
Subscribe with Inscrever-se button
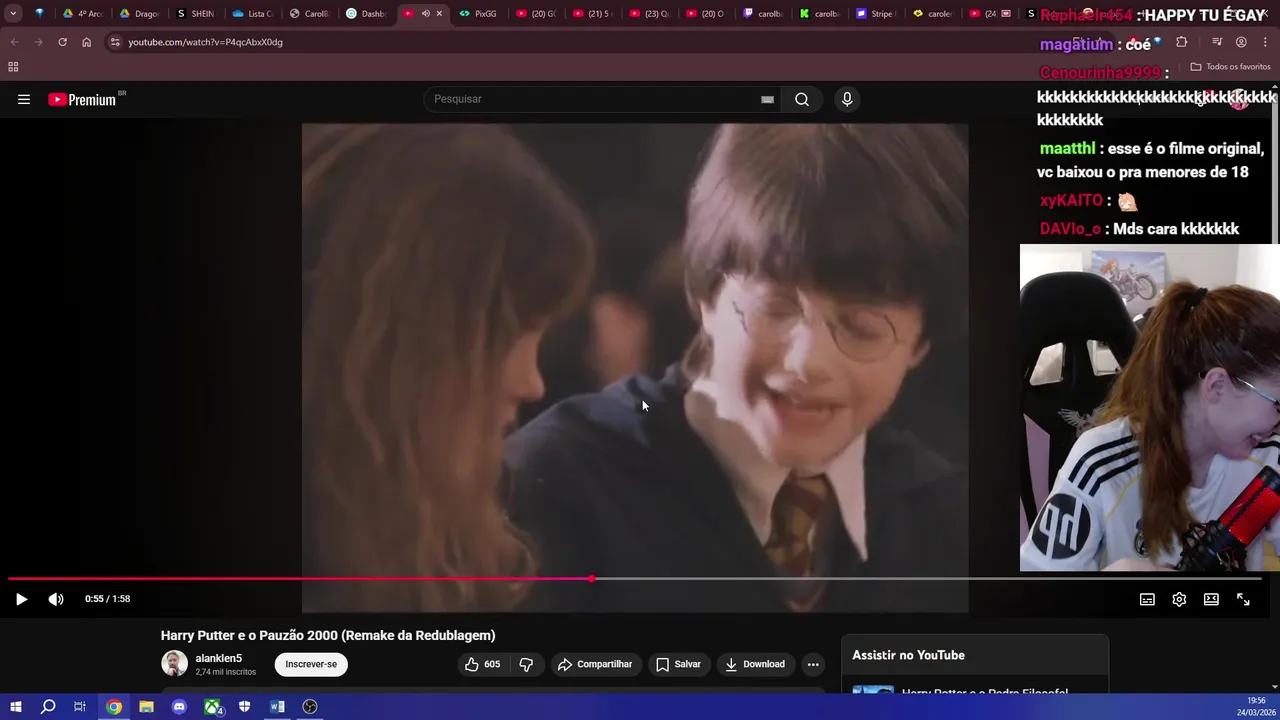click(311, 664)
